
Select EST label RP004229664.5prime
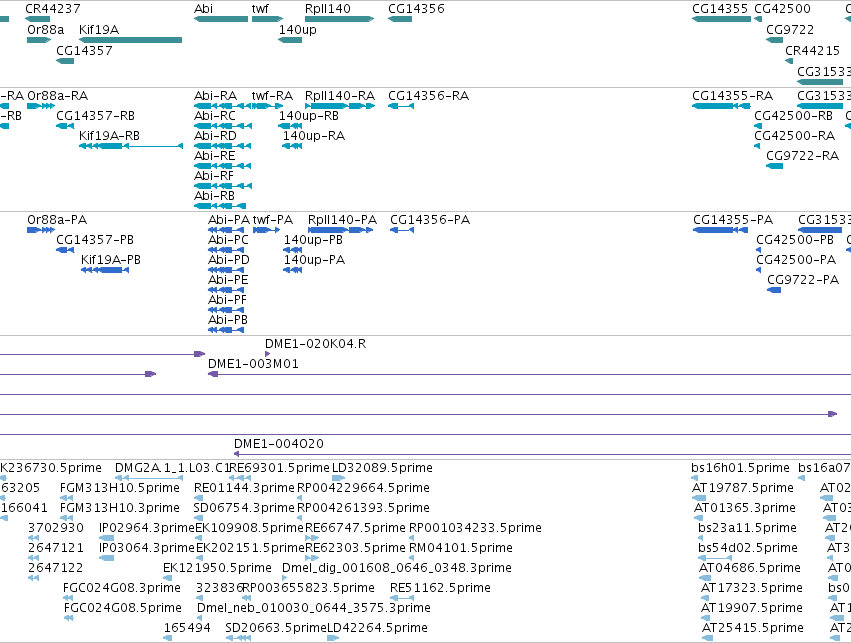(x=364, y=488)
